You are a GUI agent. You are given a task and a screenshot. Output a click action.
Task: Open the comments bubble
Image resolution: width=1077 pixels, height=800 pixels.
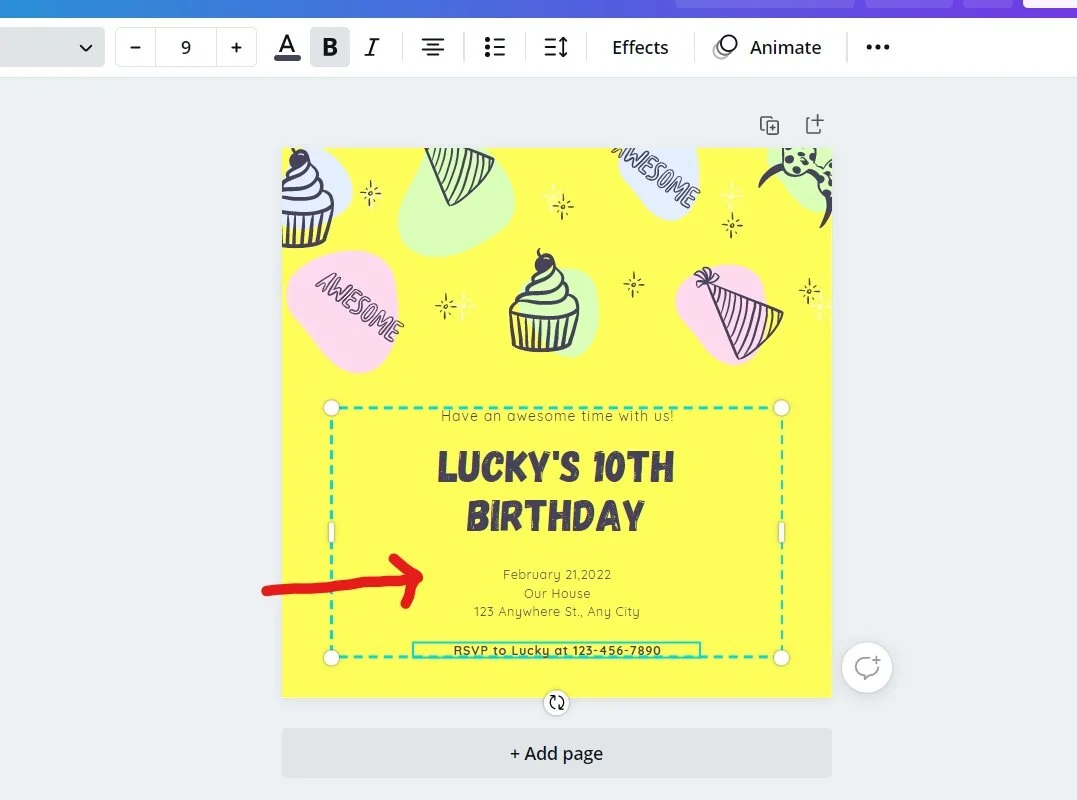click(x=866, y=667)
